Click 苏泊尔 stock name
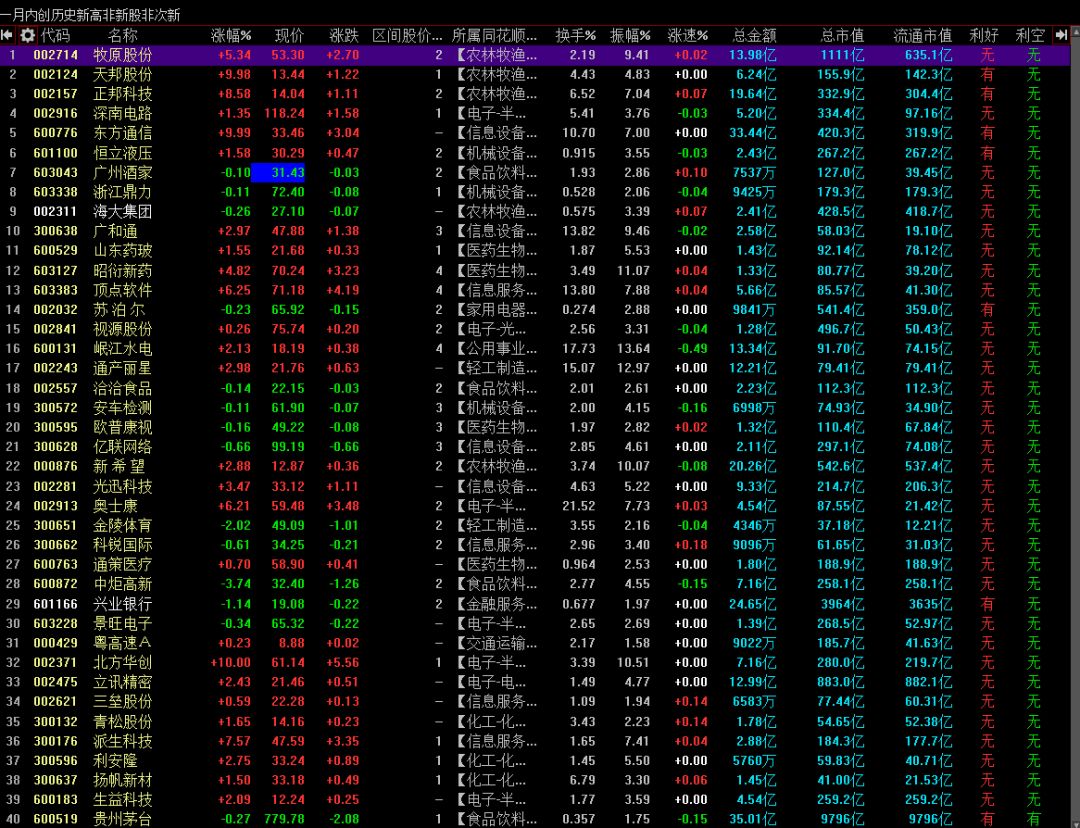The height and width of the screenshot is (828, 1080). point(119,309)
